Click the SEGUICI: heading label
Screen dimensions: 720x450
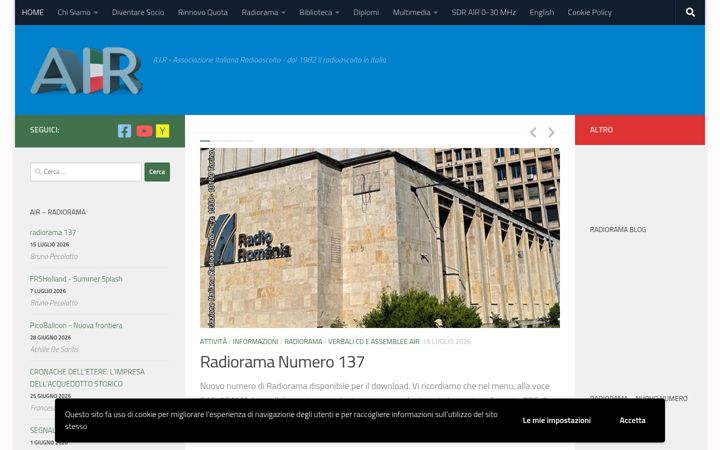(x=45, y=130)
